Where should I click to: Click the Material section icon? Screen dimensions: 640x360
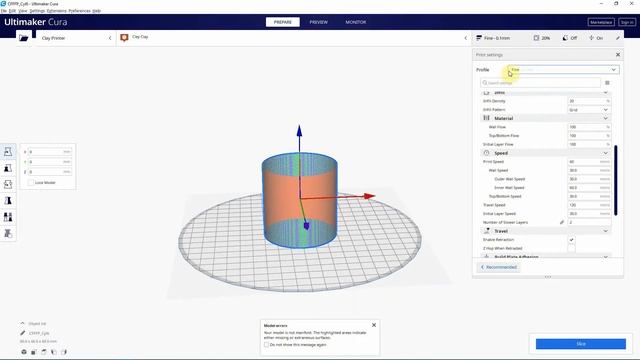point(486,118)
